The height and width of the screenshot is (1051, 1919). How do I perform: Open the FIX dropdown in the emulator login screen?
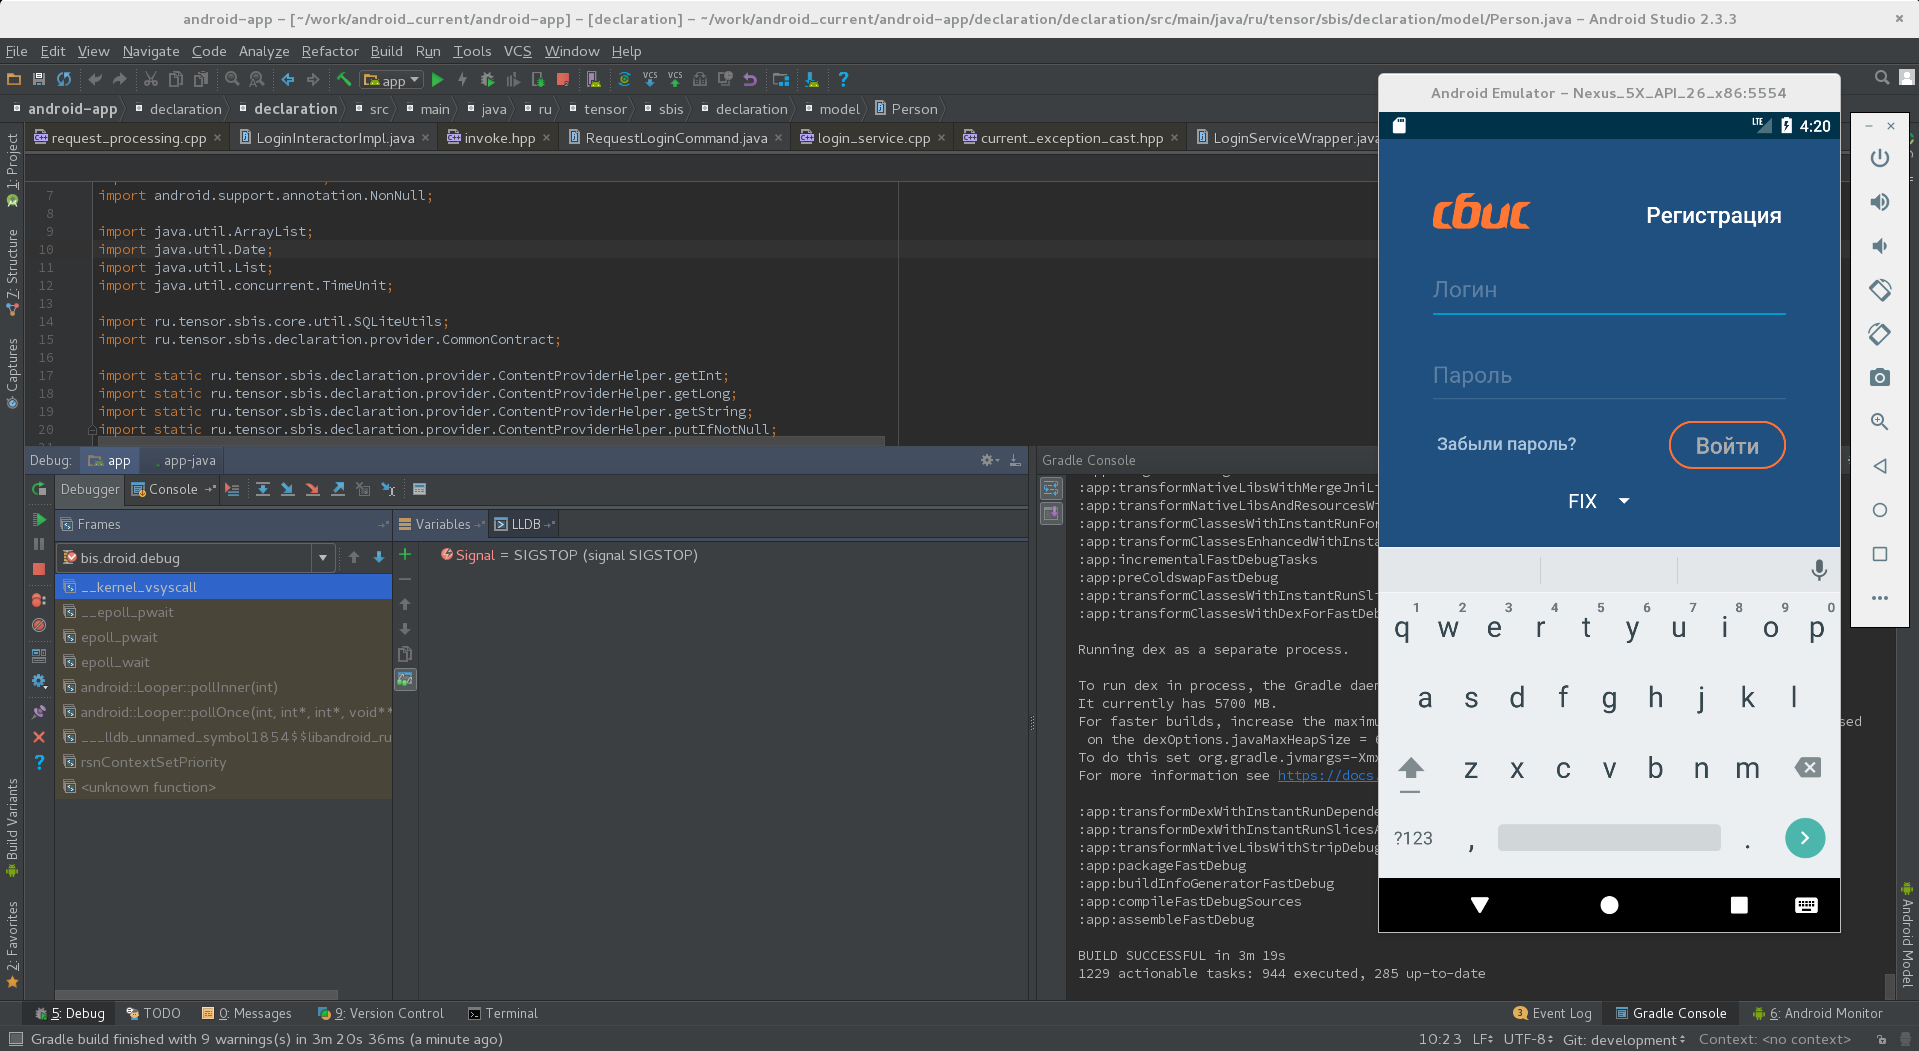pyautogui.click(x=1598, y=501)
